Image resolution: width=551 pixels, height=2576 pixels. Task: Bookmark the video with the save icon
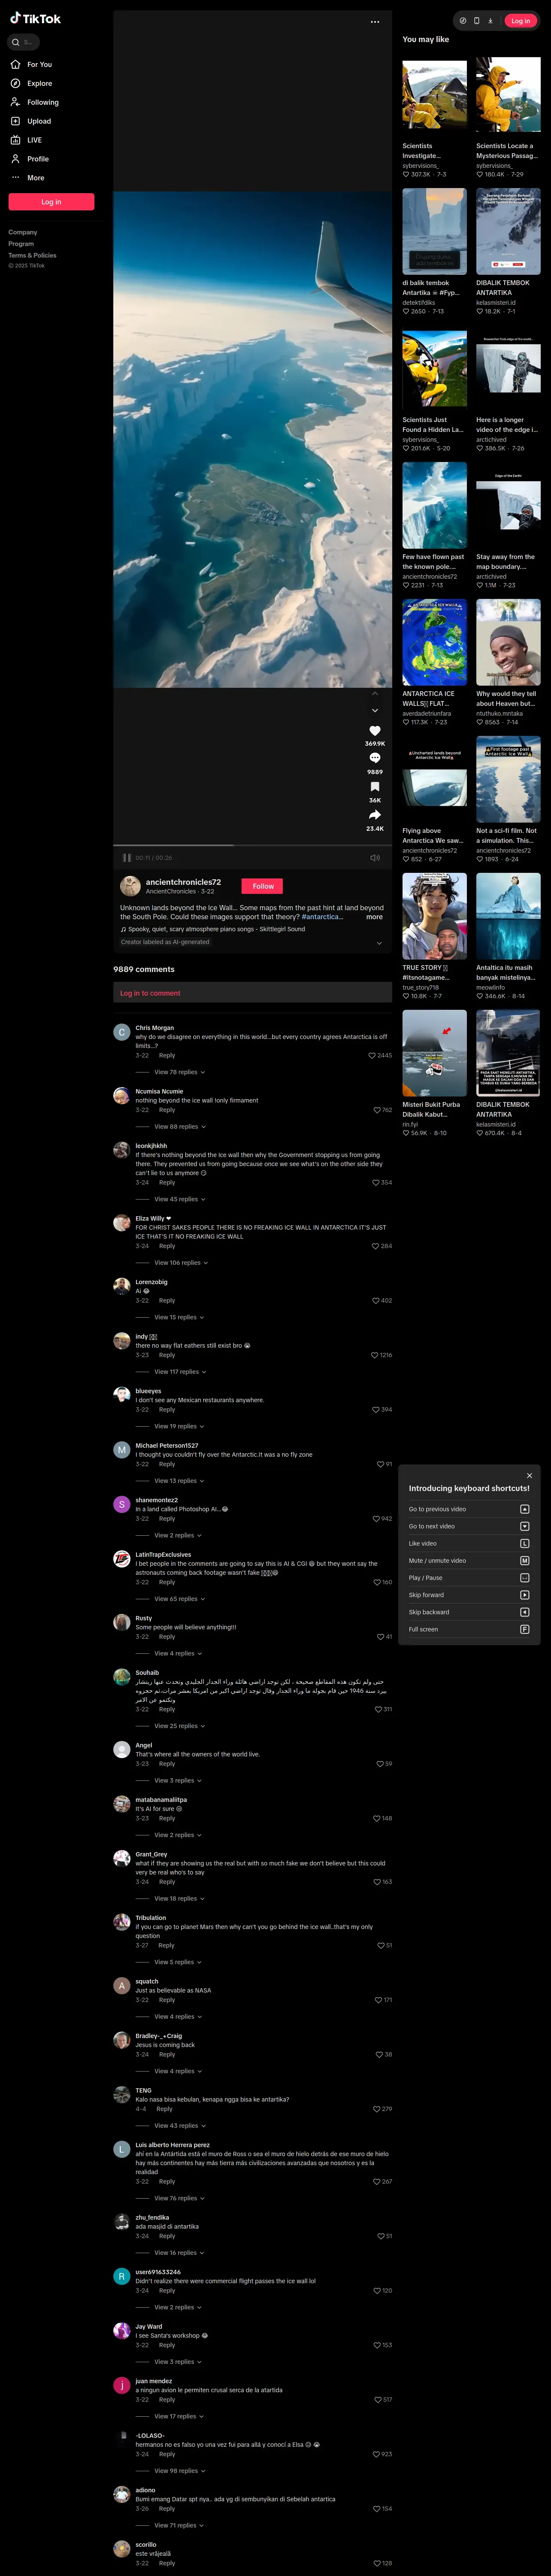(374, 786)
